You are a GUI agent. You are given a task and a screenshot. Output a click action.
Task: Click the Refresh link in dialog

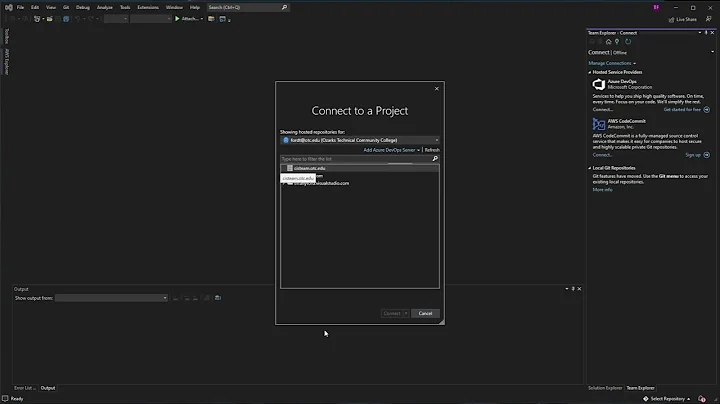pos(432,150)
